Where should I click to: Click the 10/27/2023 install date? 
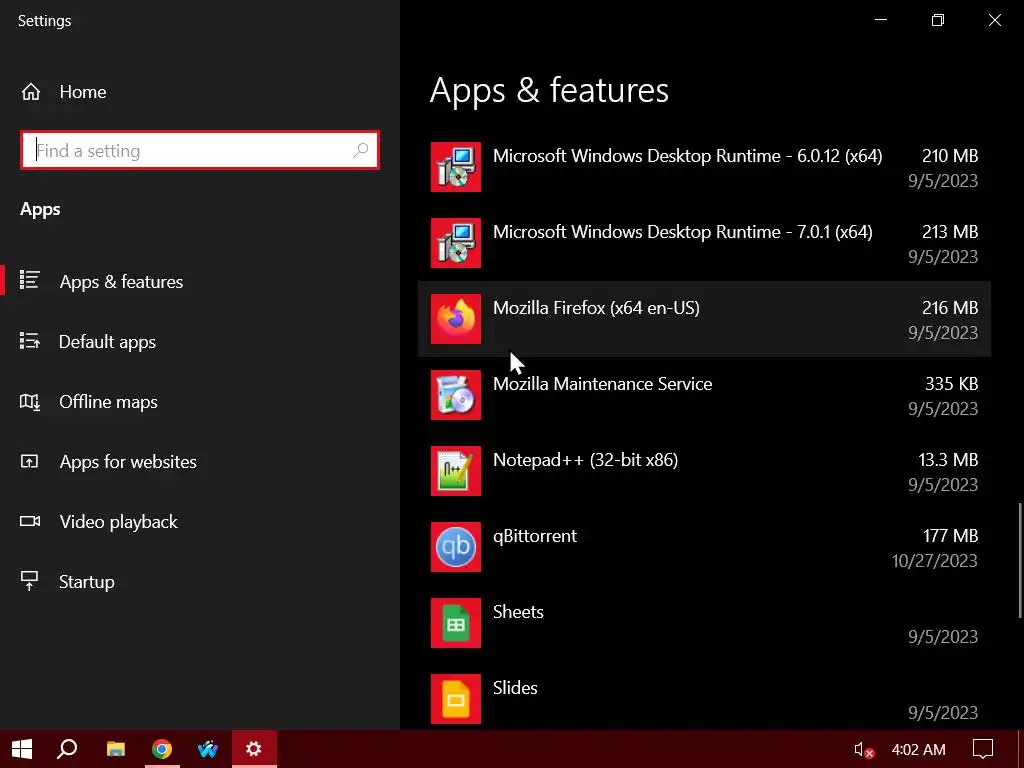(x=935, y=560)
